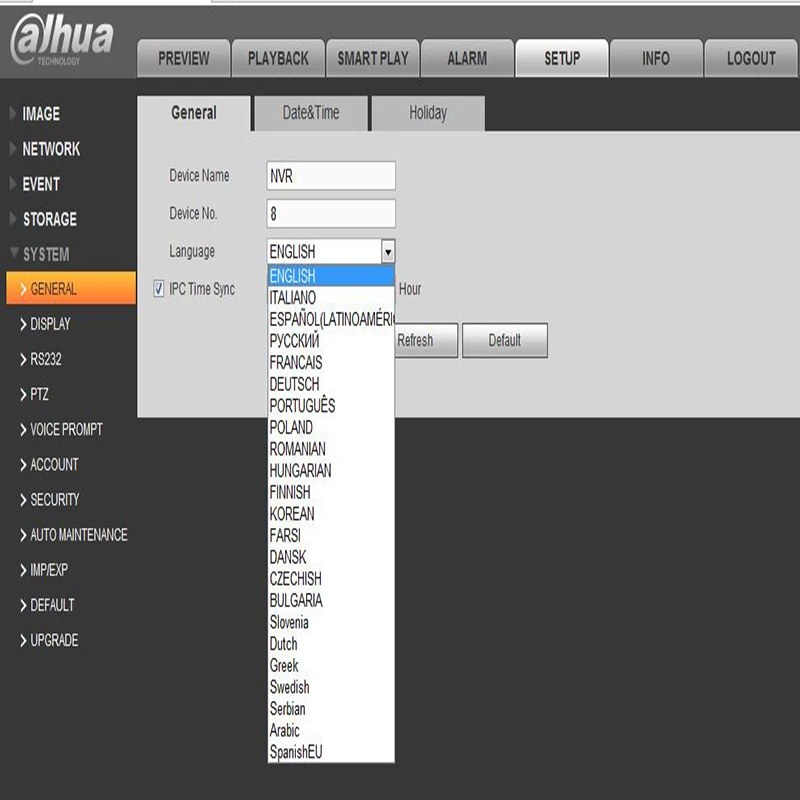The image size is (800, 800).
Task: Close the Language dropdown arrow
Action: click(x=388, y=252)
